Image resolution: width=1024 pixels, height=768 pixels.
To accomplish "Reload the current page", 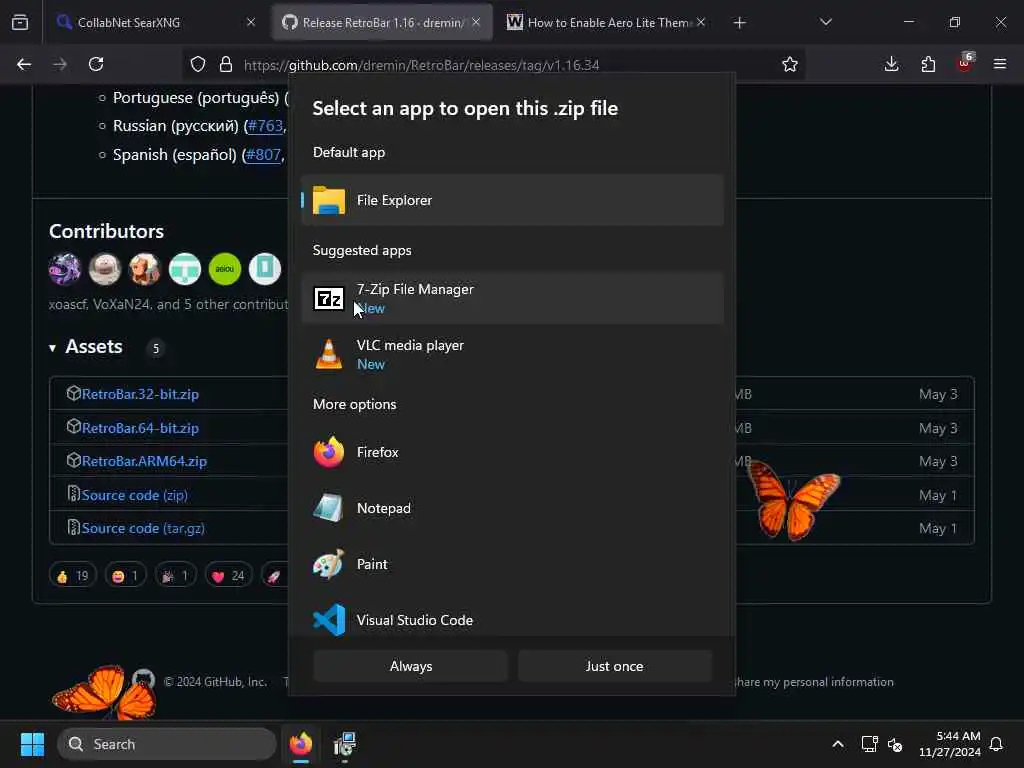I will 96,64.
